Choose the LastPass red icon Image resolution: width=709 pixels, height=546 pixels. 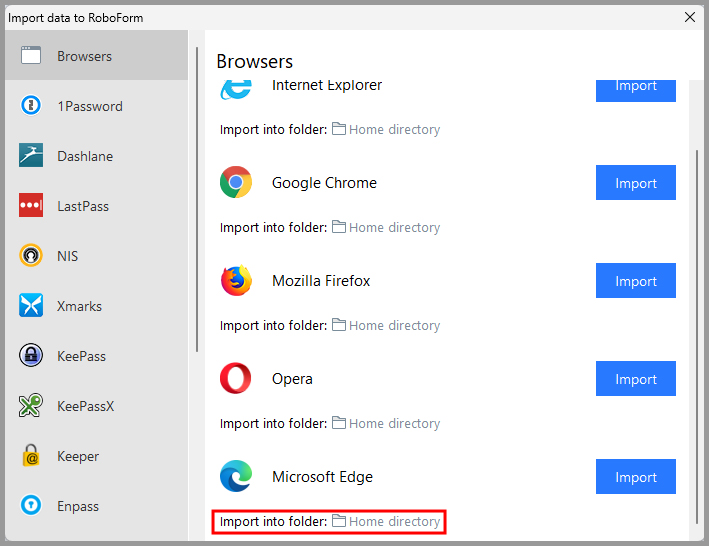(31, 206)
